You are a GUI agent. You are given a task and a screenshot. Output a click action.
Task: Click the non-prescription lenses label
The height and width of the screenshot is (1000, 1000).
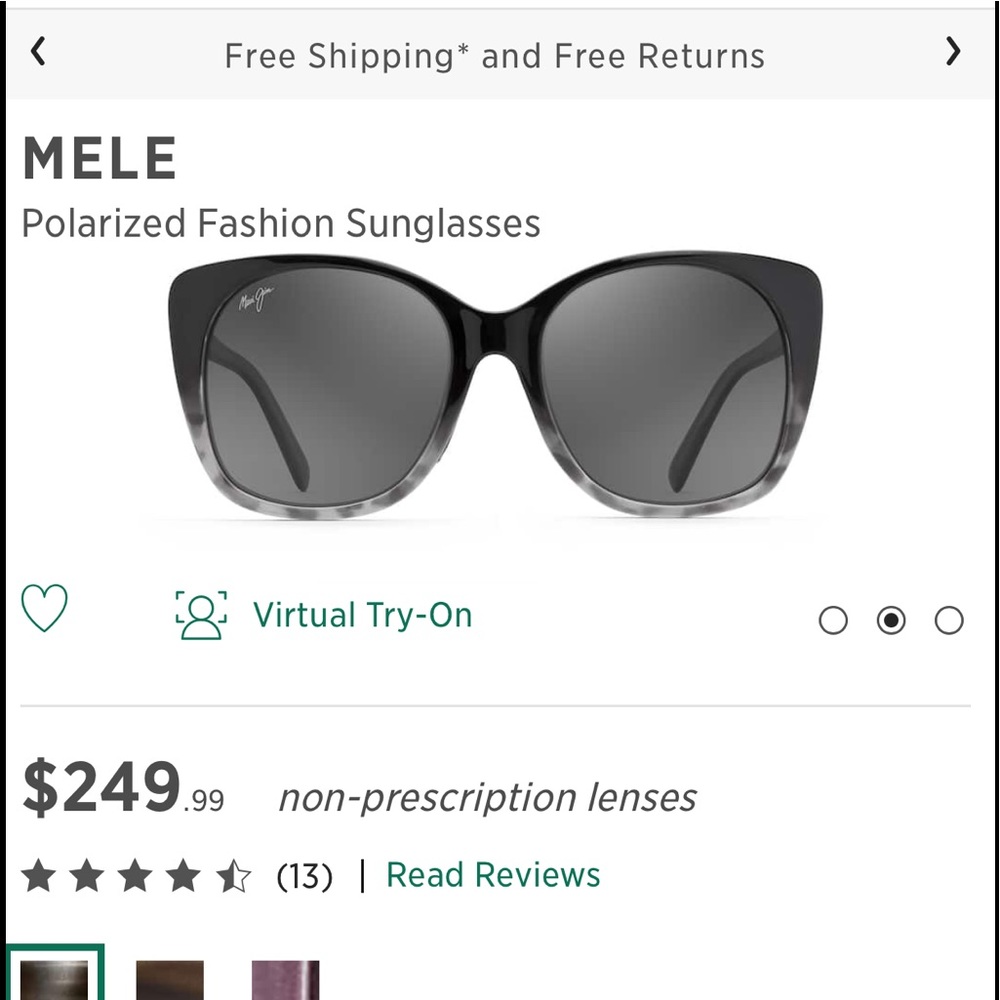tap(489, 797)
